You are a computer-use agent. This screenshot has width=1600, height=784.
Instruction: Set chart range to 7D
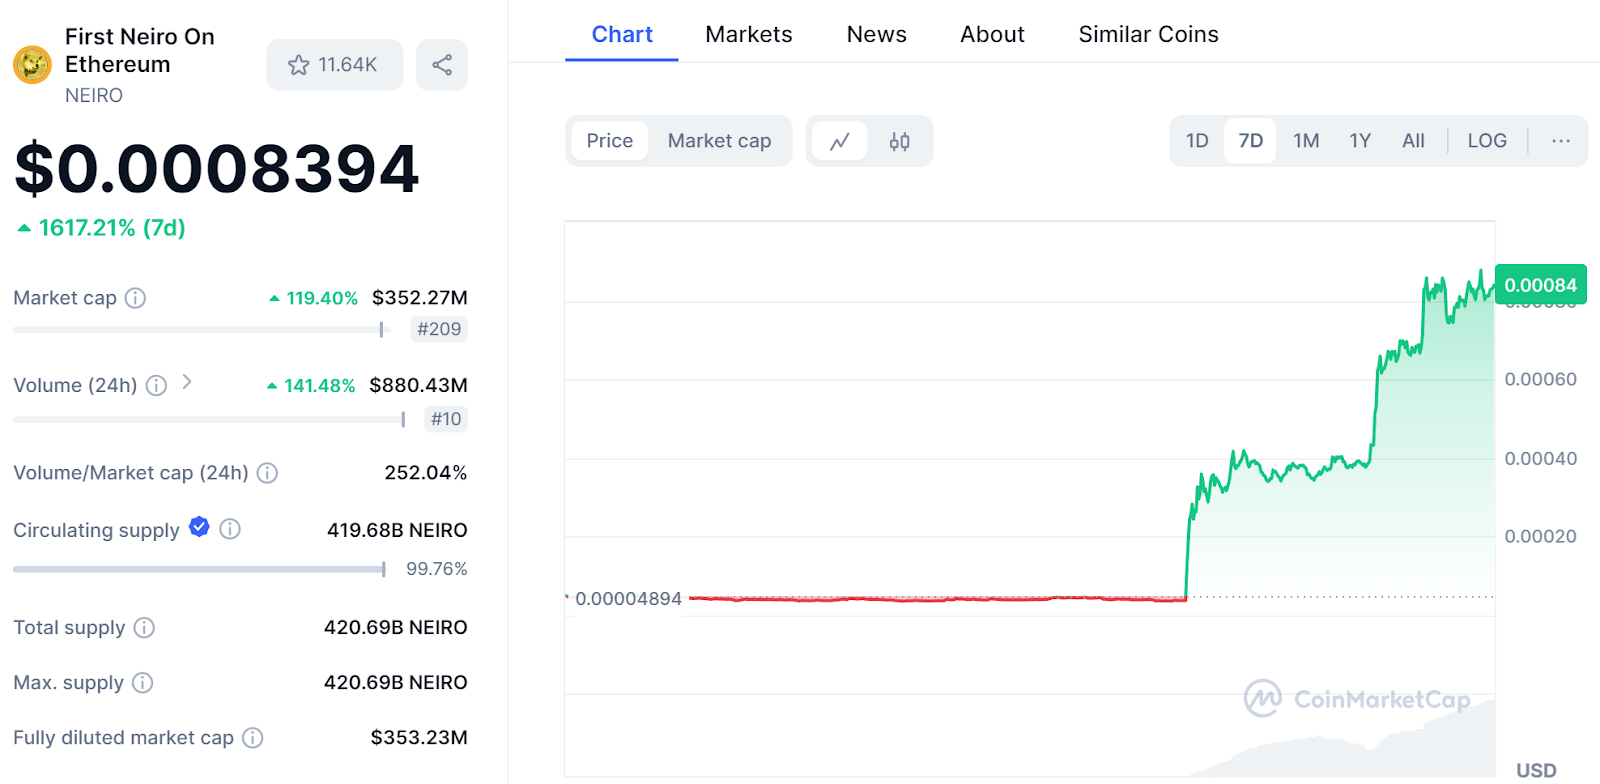(1250, 141)
